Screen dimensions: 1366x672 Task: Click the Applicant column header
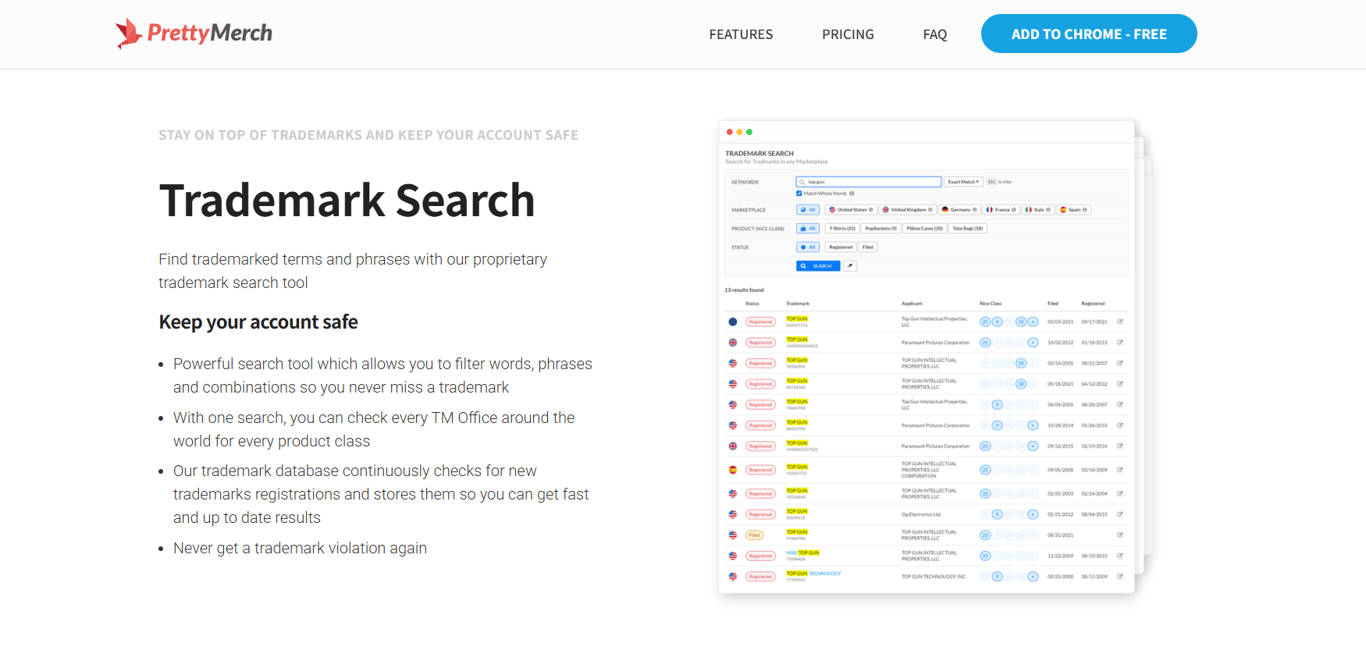click(x=912, y=303)
